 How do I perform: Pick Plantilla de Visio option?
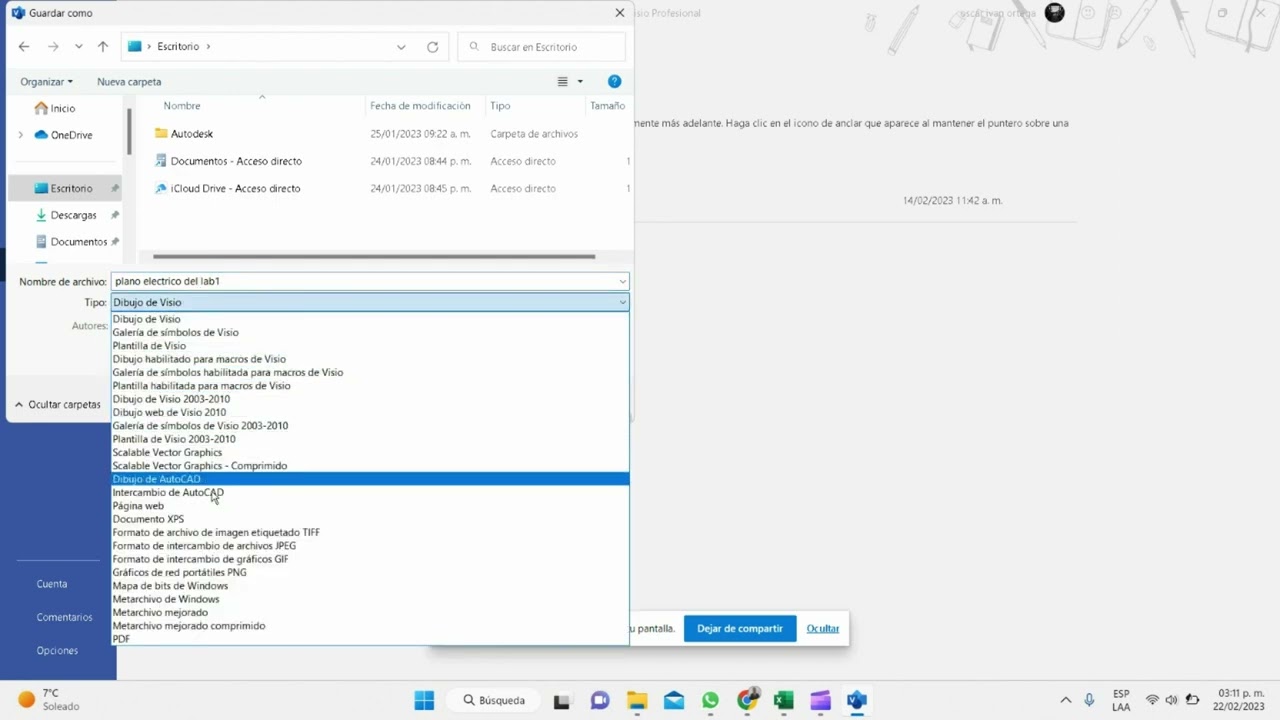(370, 346)
